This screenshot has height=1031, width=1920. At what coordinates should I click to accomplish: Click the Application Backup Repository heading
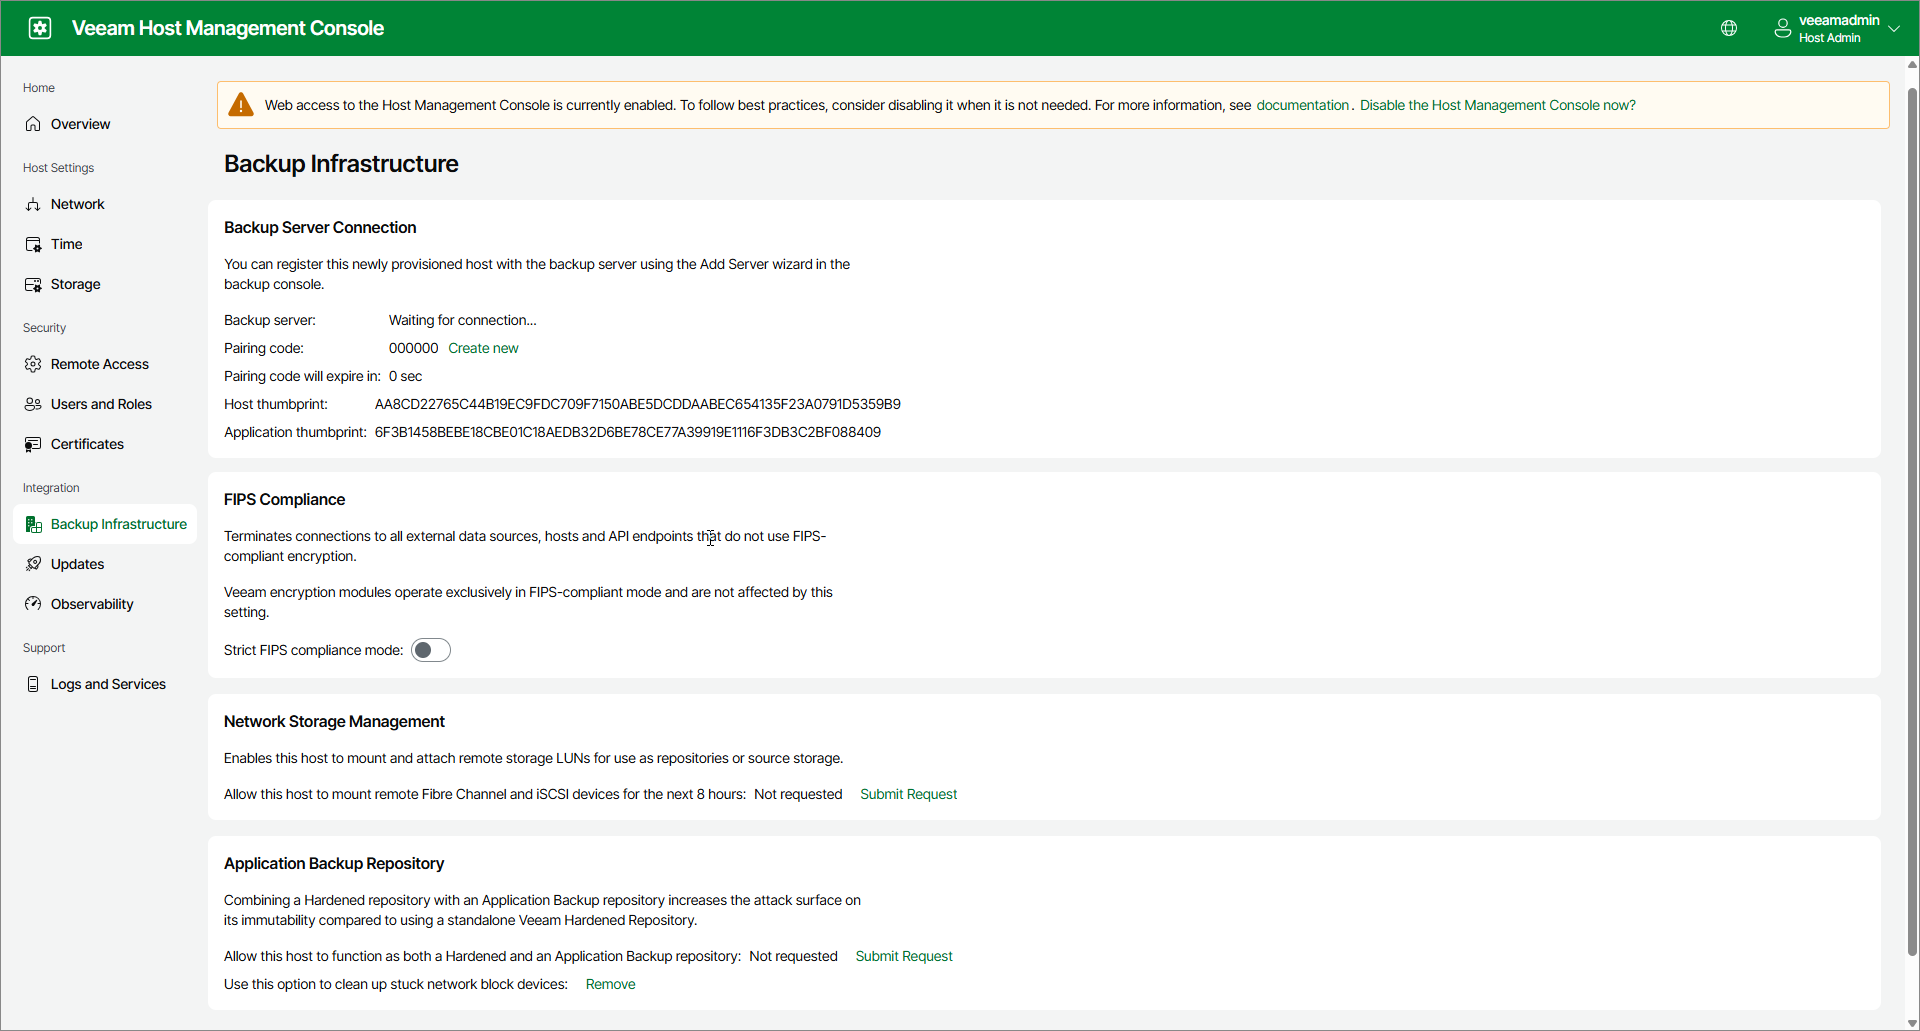334,863
